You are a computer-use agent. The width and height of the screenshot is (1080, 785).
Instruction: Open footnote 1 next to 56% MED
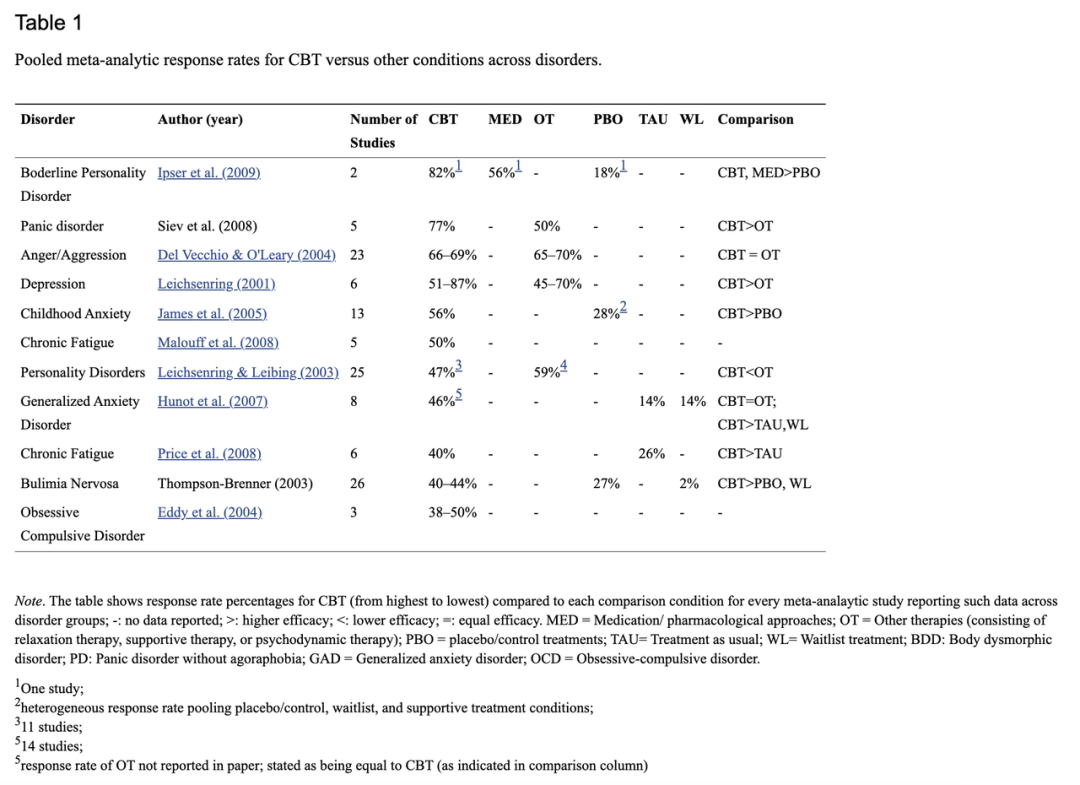(x=519, y=166)
